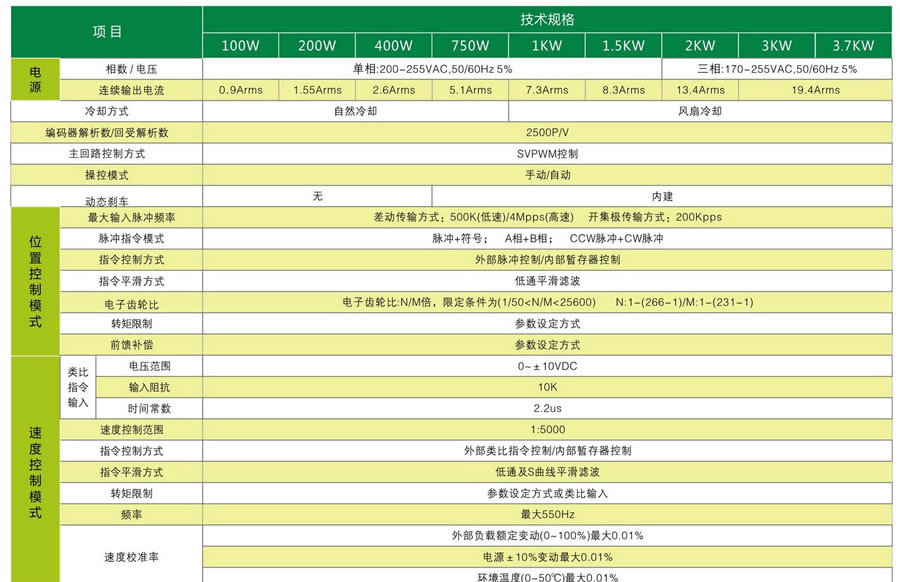Click the 3.7KW column header
Viewport: 900px width, 582px height.
854,45
